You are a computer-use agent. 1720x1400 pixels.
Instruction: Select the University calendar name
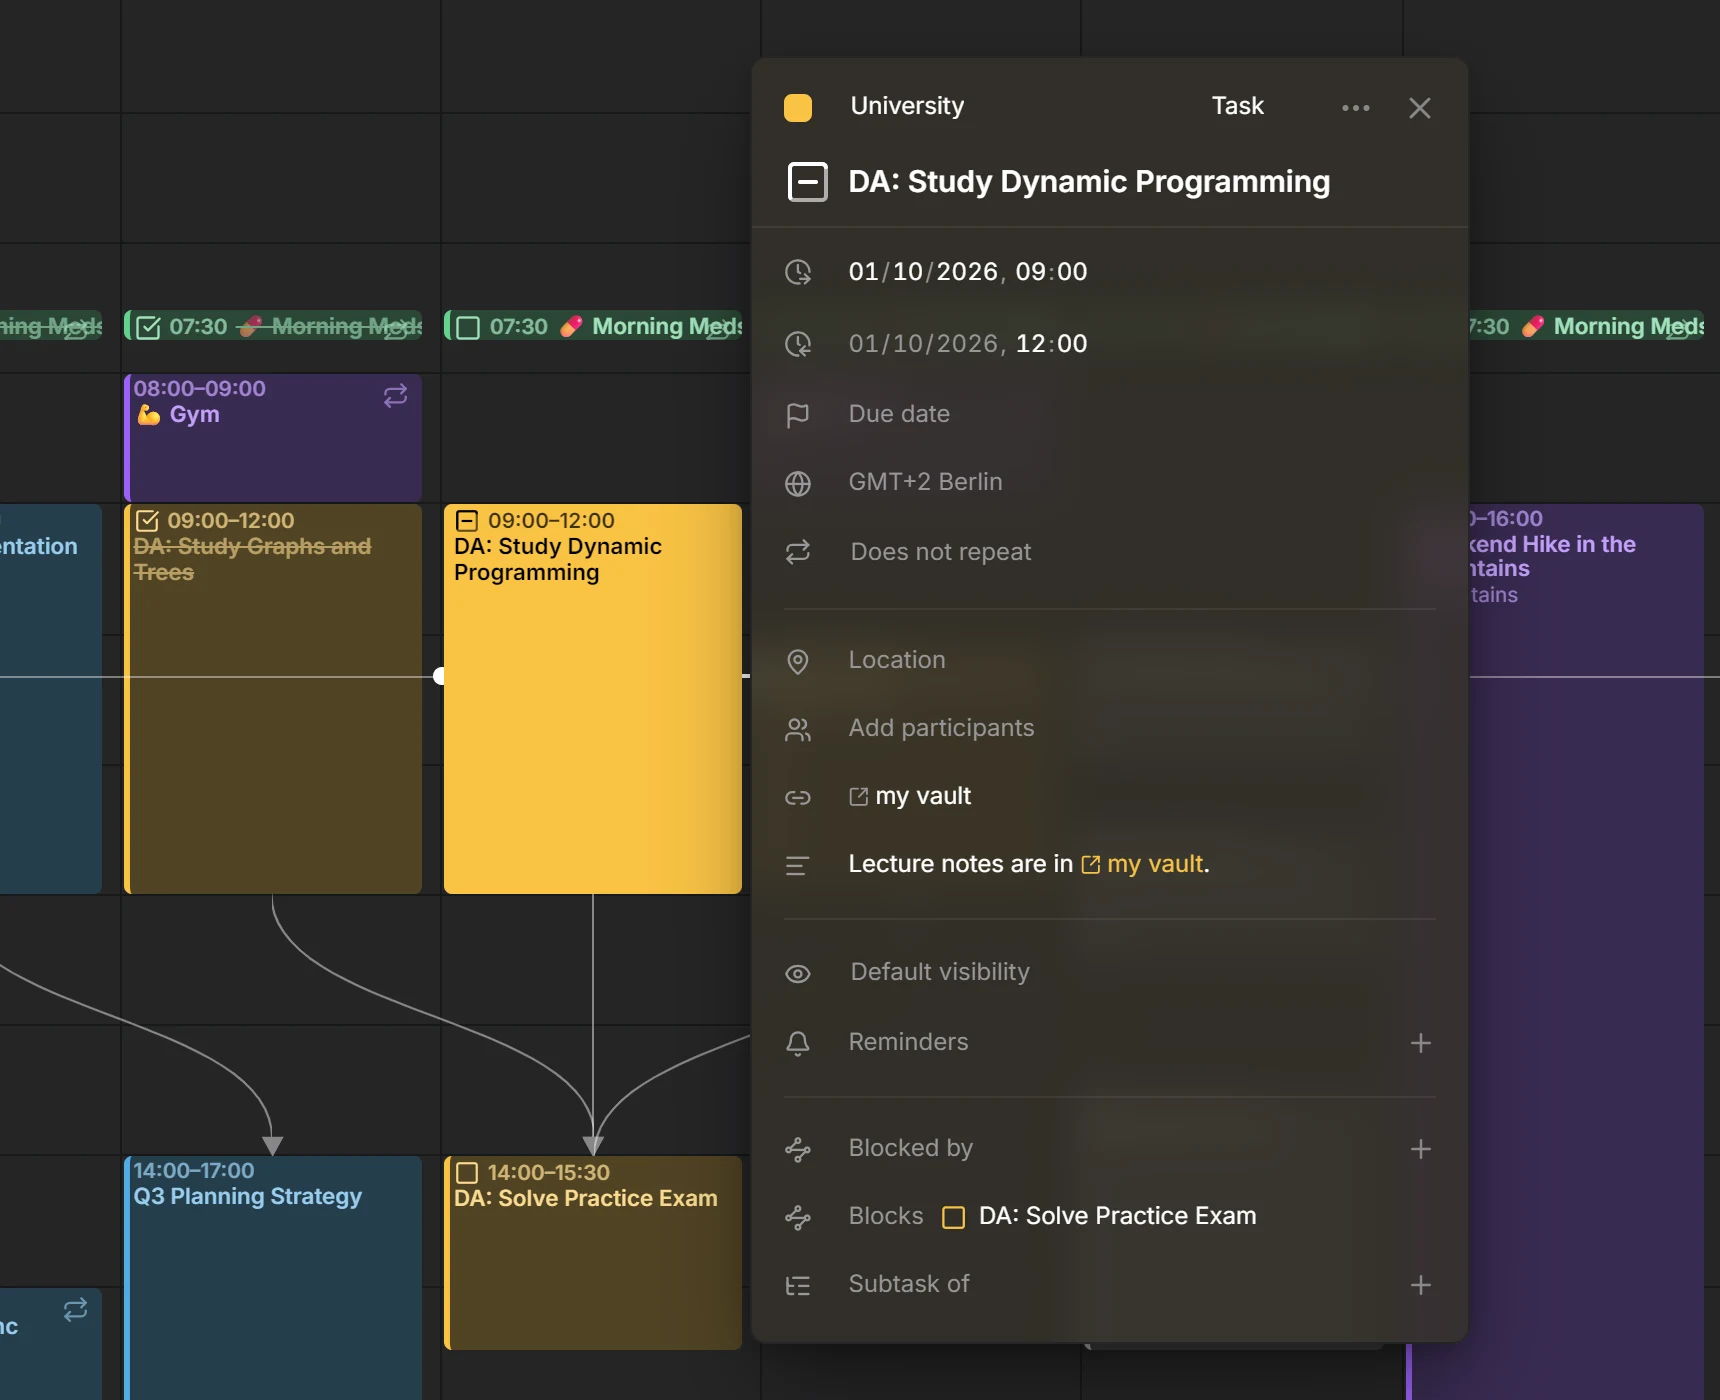[x=907, y=106]
